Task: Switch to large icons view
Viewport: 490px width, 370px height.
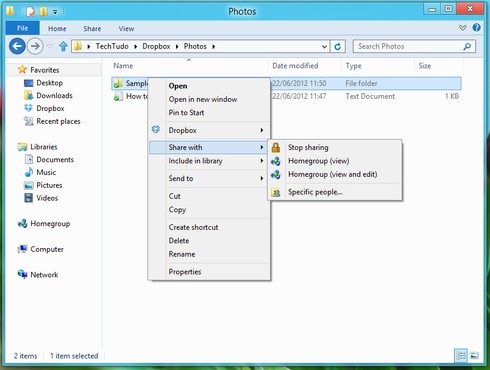Action: click(474, 356)
